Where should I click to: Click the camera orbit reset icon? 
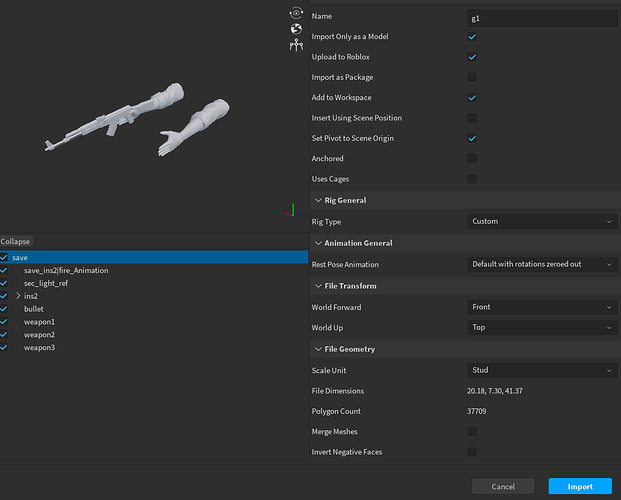[295, 12]
